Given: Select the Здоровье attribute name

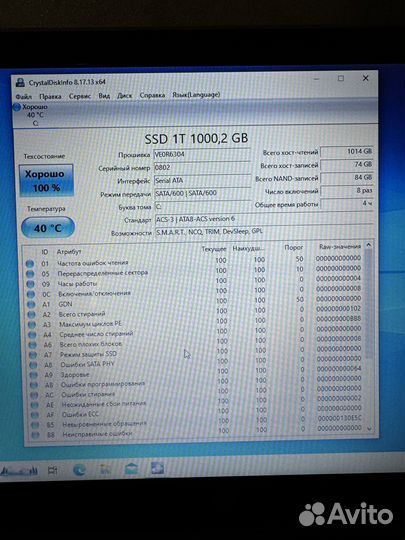Looking at the screenshot, I should (x=75, y=374).
